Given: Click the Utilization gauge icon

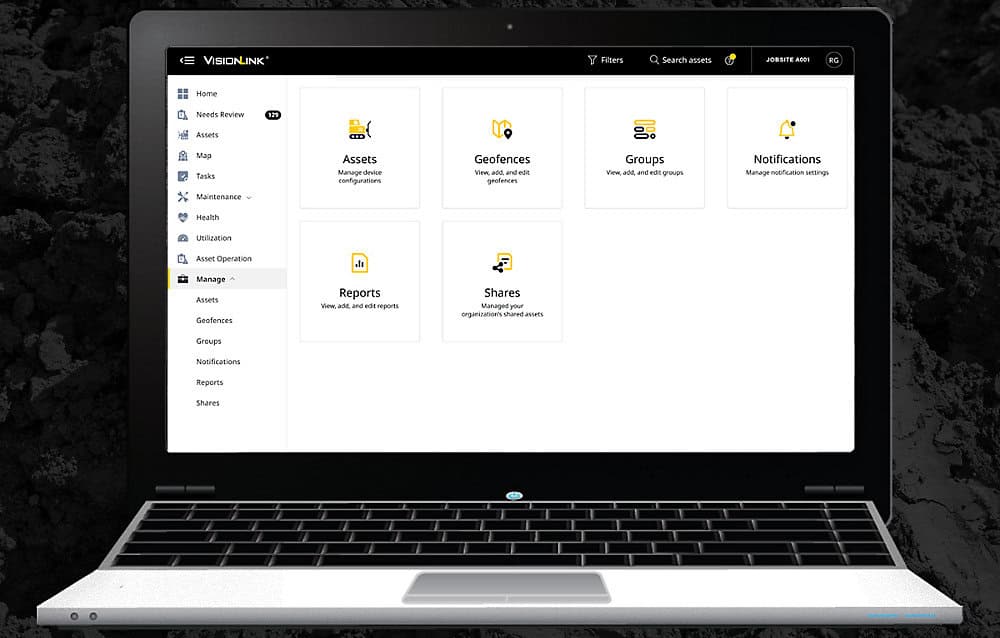Looking at the screenshot, I should point(183,238).
